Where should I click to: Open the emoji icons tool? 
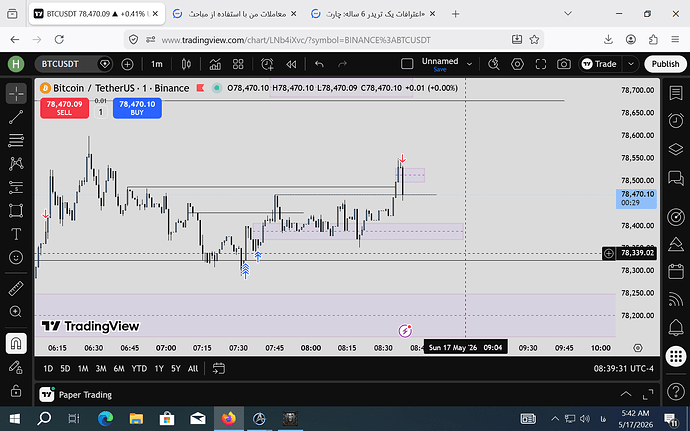point(16,257)
